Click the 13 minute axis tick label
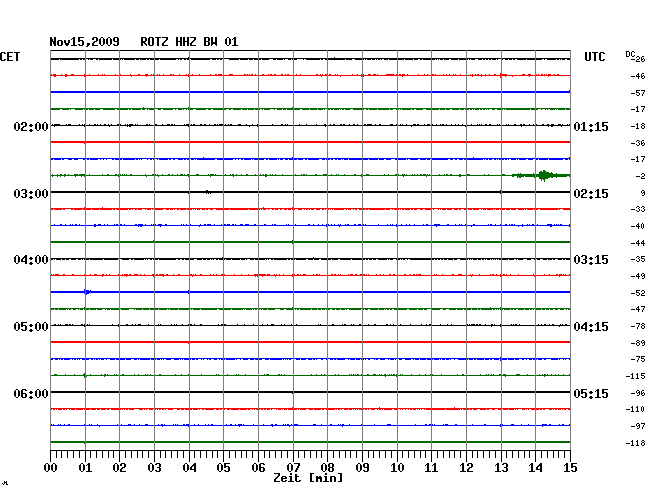The image size is (650, 494). (x=501, y=467)
